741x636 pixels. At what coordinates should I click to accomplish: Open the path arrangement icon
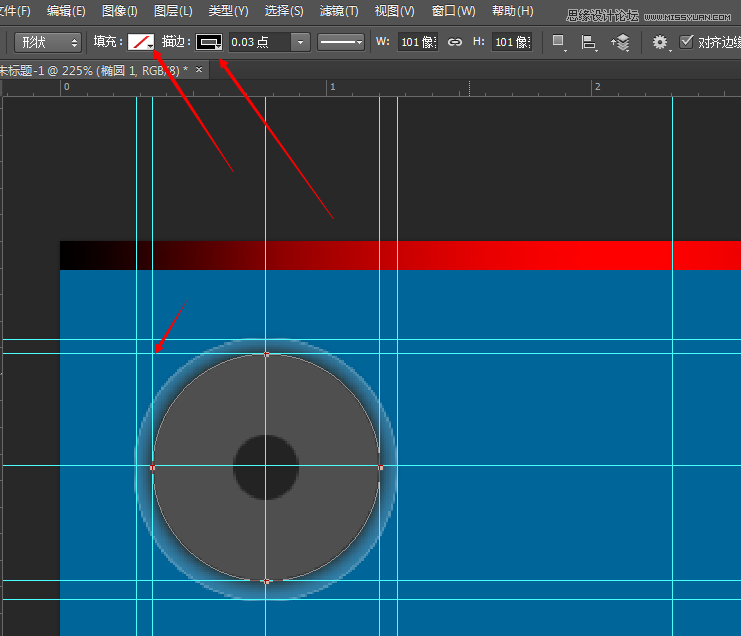pyautogui.click(x=620, y=43)
